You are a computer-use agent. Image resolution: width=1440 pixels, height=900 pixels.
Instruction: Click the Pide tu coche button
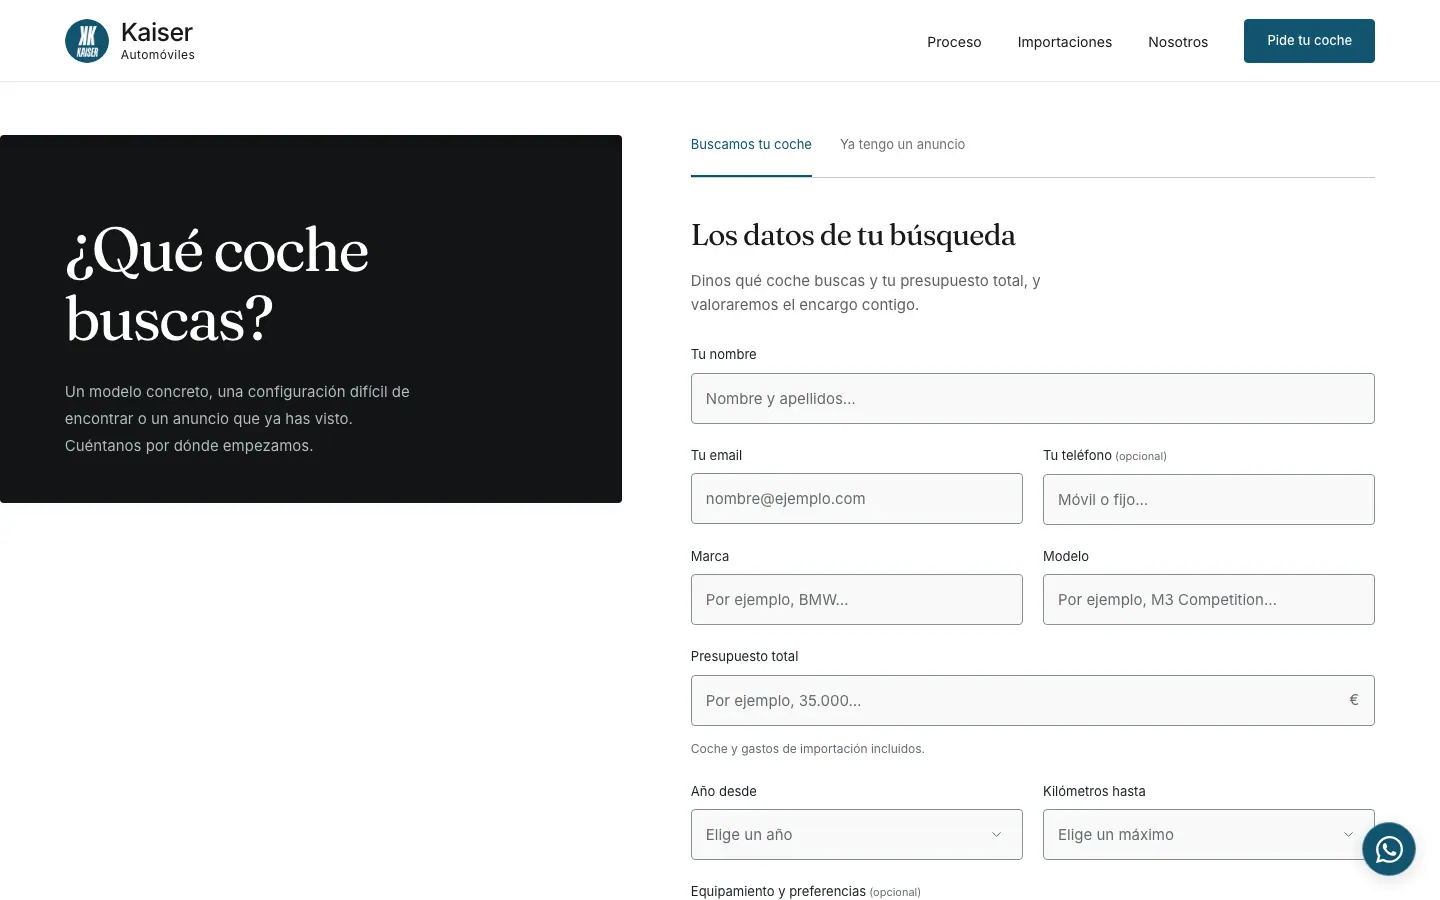coord(1309,41)
